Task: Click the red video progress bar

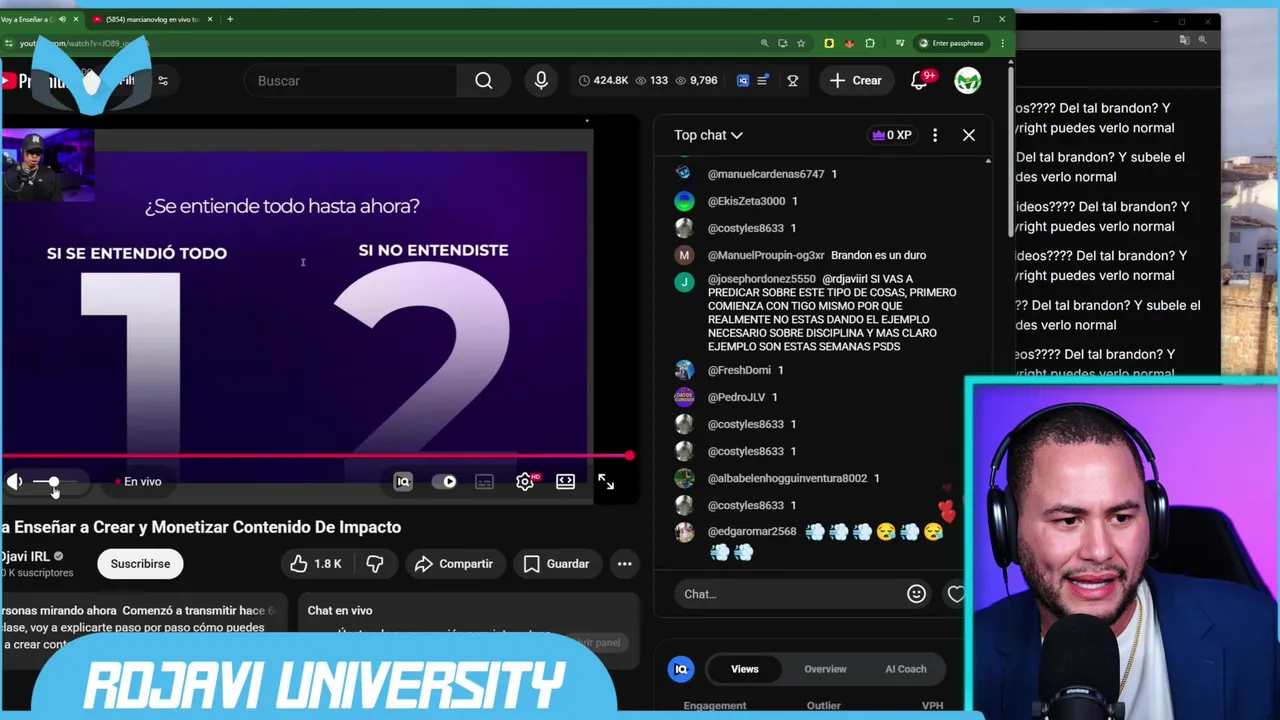Action: click(315, 456)
